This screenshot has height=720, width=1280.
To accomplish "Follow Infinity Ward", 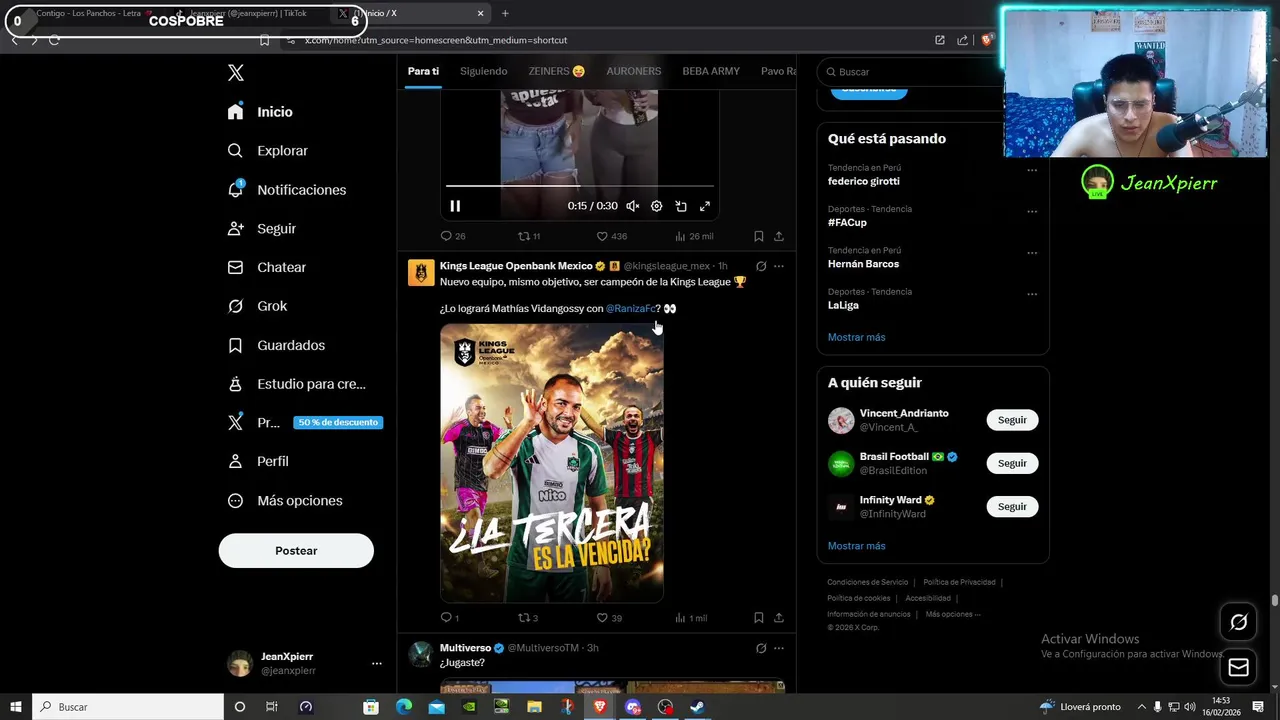I will [1012, 507].
